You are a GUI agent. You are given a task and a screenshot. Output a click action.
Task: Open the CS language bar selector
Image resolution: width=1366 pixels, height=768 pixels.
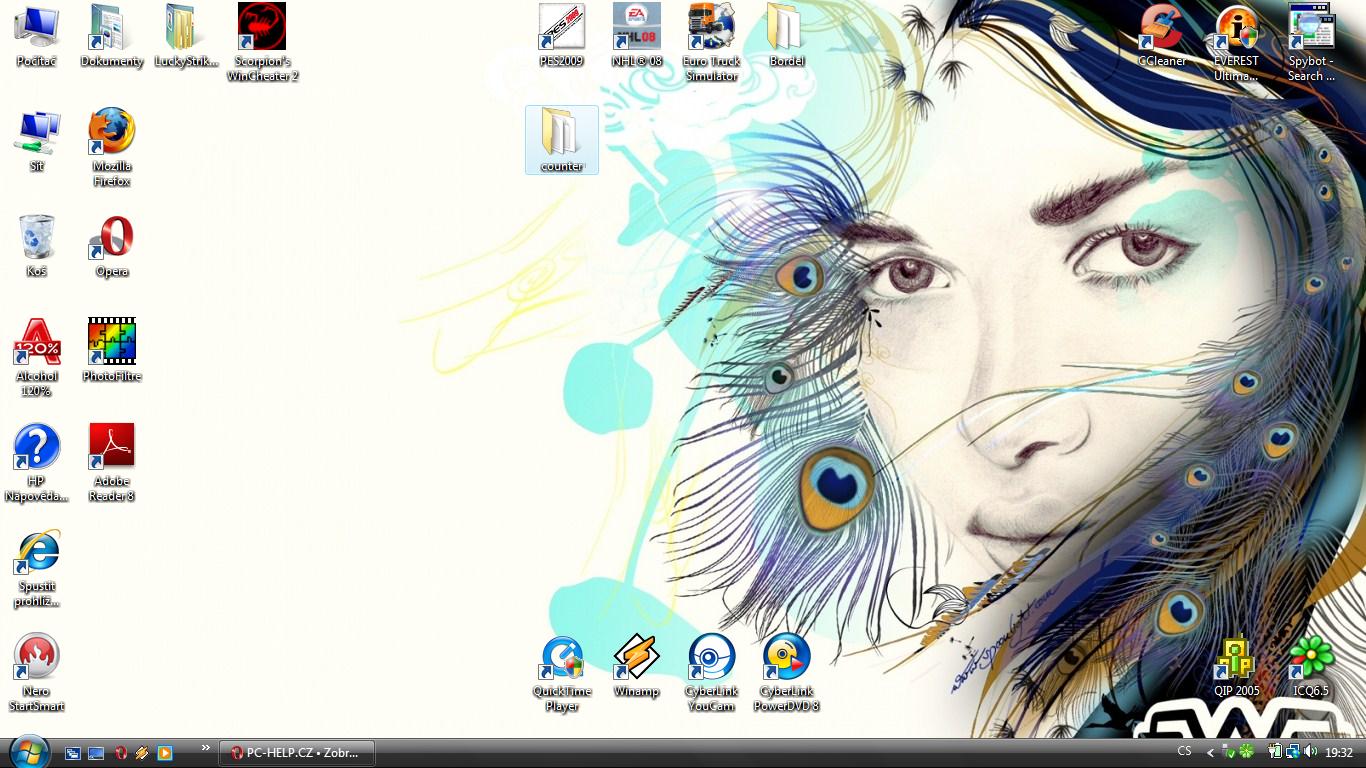(x=1184, y=751)
